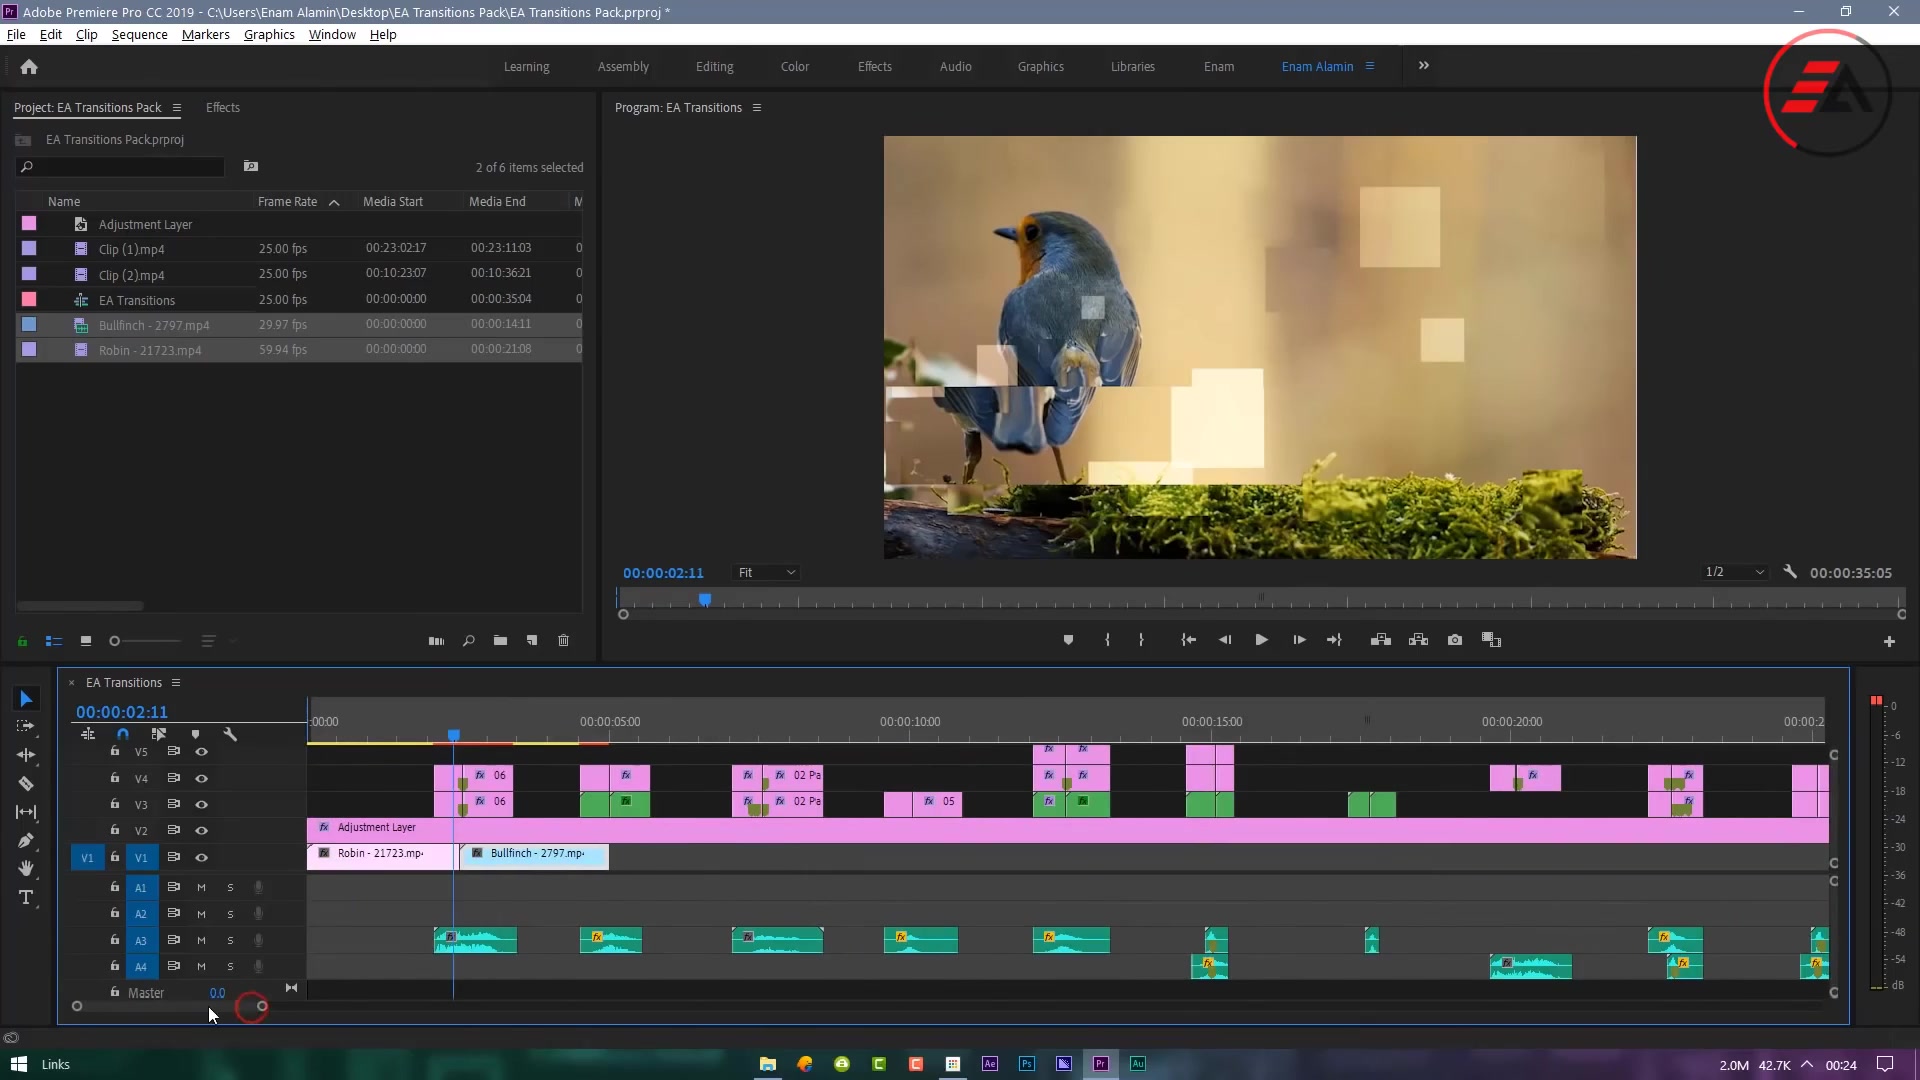Mute audio track A3
1920x1080 pixels.
tap(201, 940)
